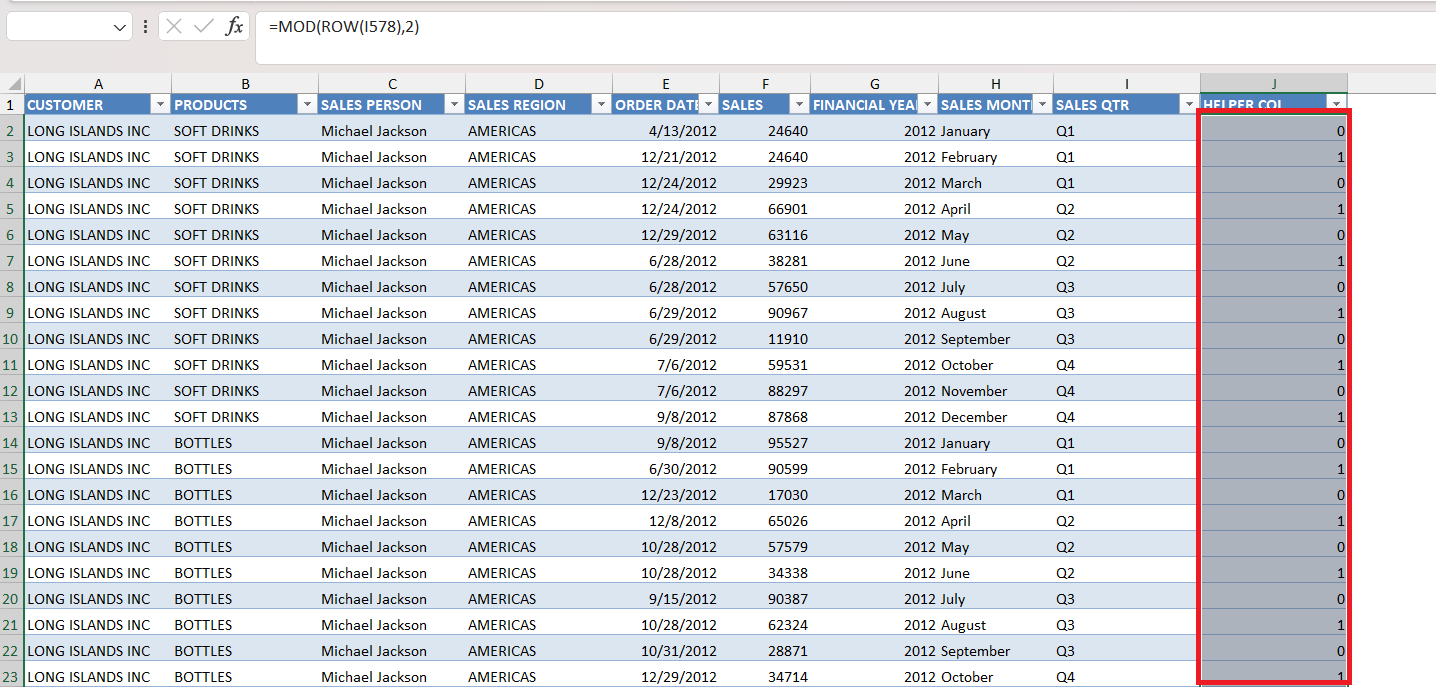Viewport: 1436px width, 687px height.
Task: Open the PRODUCTS filter dropdown
Action: point(307,105)
